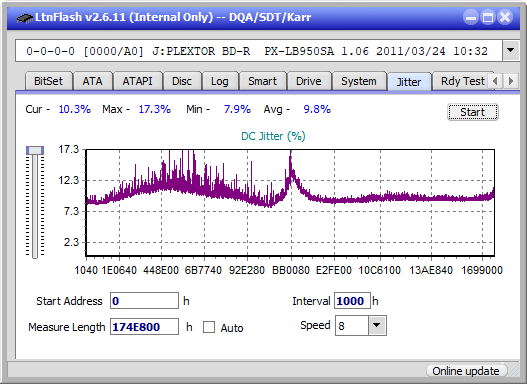Click the Start button
The height and width of the screenshot is (384, 527).
(x=473, y=112)
